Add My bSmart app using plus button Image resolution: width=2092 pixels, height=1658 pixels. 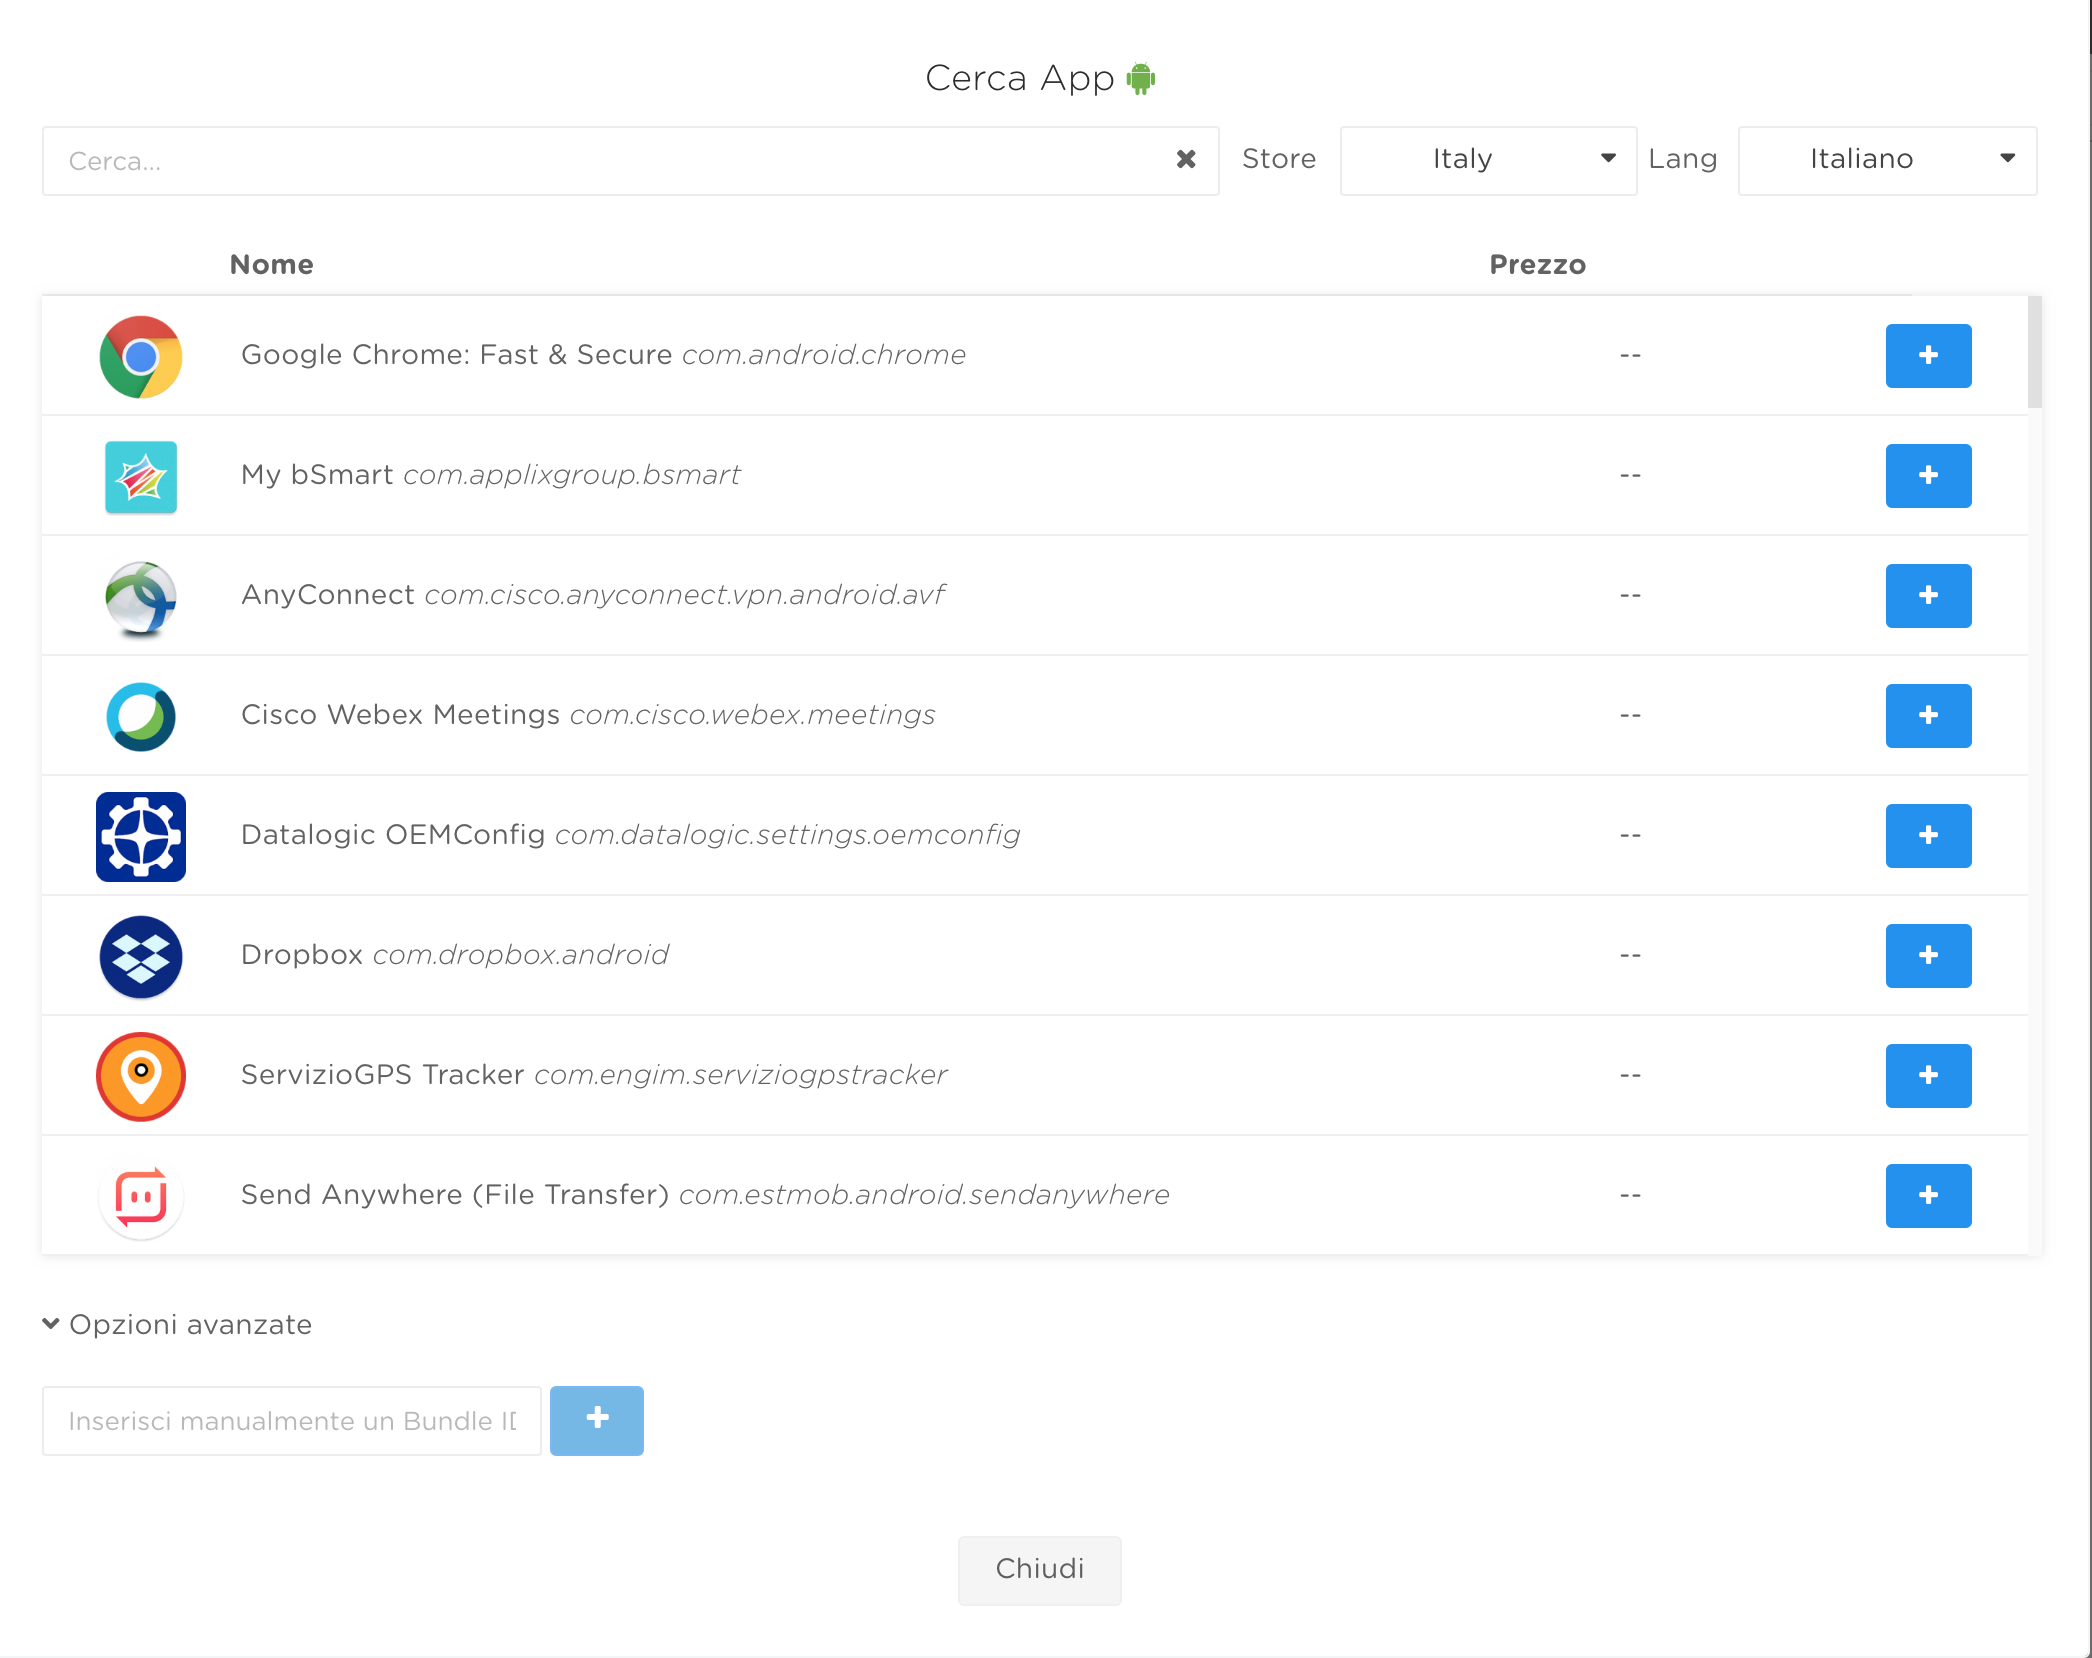tap(1928, 476)
